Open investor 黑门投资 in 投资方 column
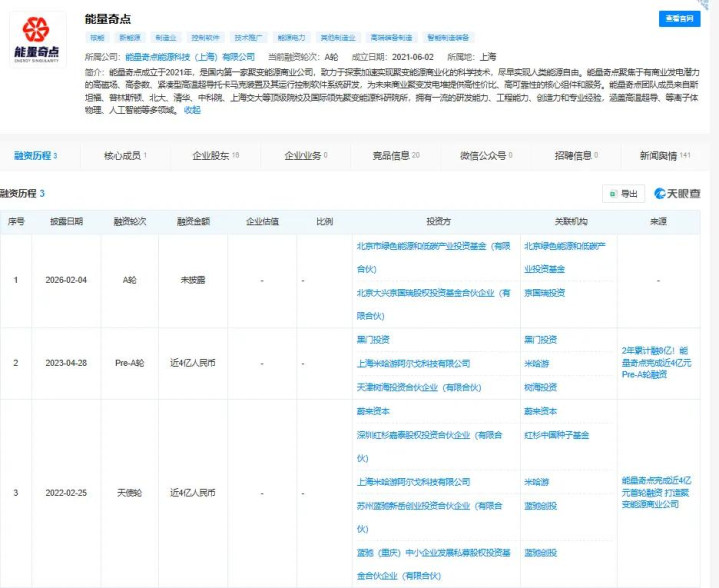This screenshot has height=588, width=719. click(373, 340)
